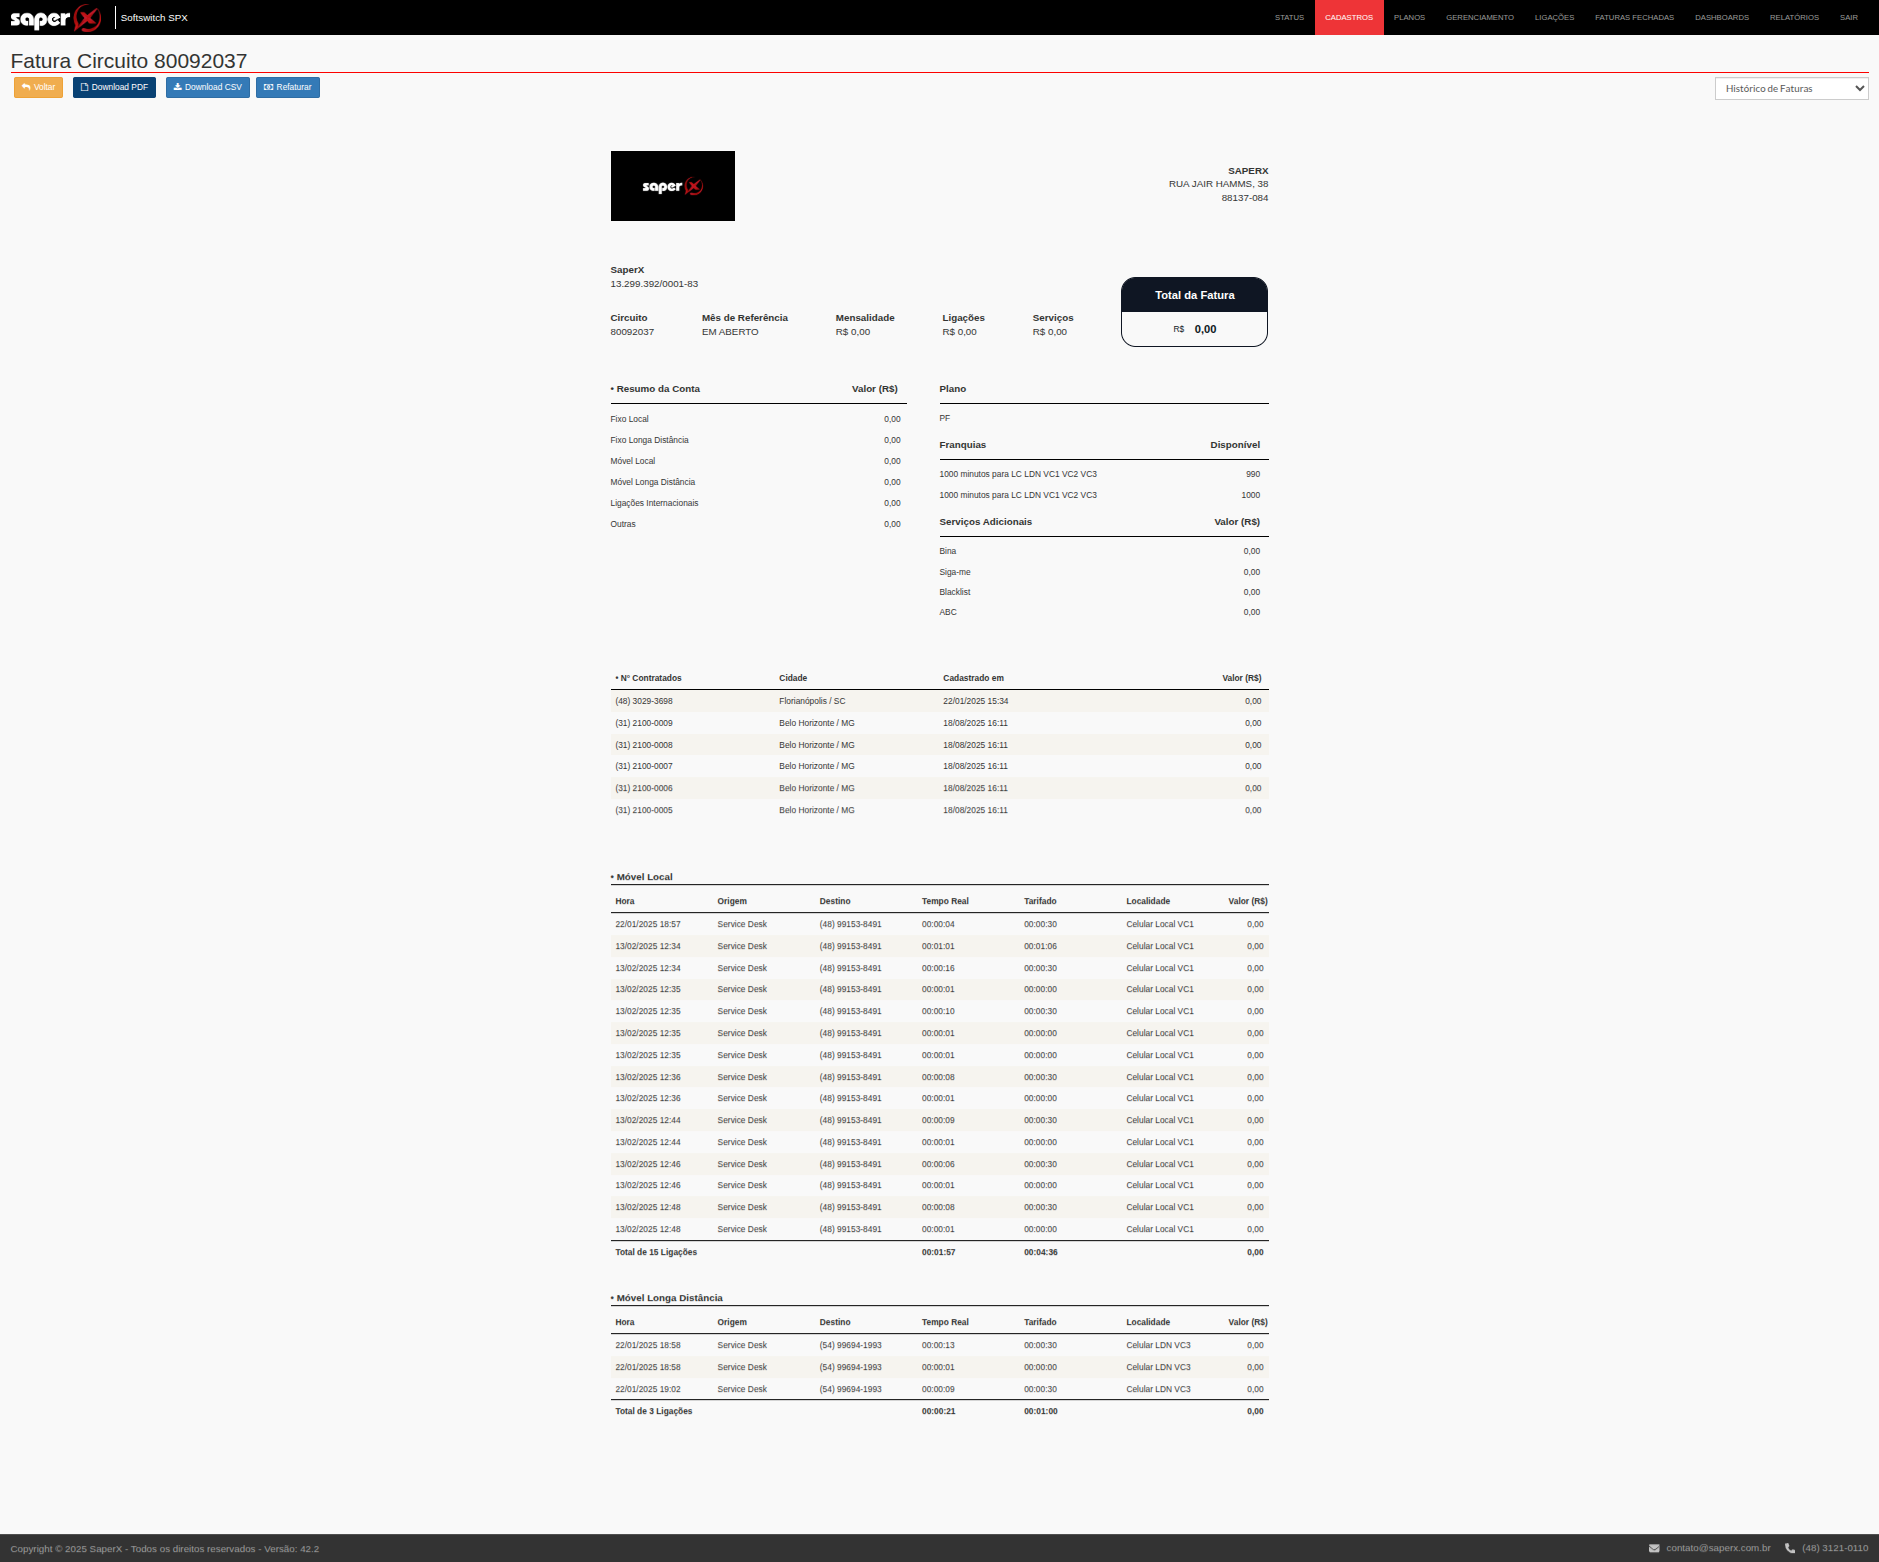Download the invoice as CSV
1879x1562 pixels.
(x=207, y=87)
